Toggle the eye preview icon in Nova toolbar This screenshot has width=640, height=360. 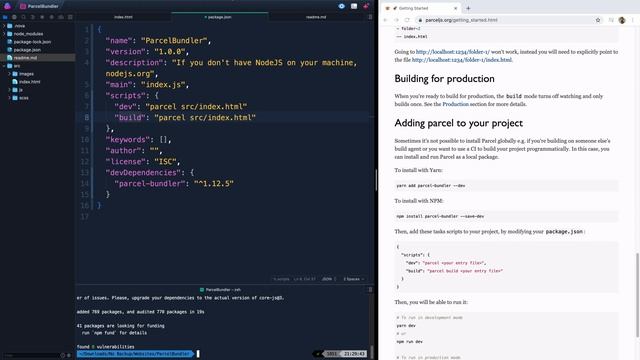342,6
